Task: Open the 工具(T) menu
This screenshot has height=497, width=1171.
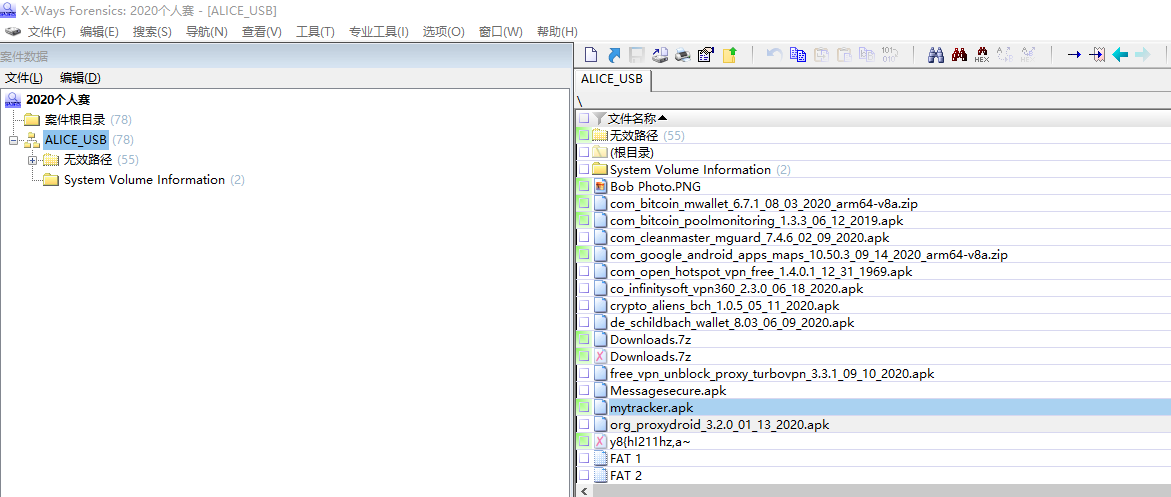Action: (x=315, y=32)
